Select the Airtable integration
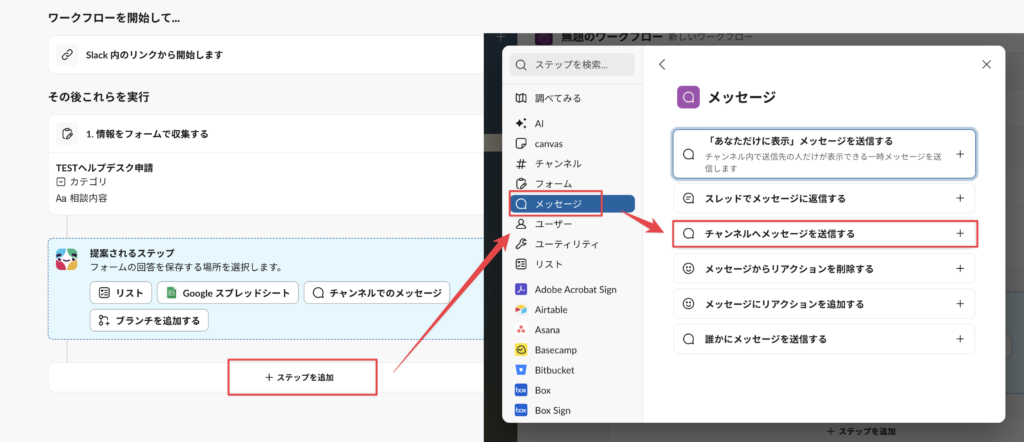The height and width of the screenshot is (442, 1024). tap(552, 310)
